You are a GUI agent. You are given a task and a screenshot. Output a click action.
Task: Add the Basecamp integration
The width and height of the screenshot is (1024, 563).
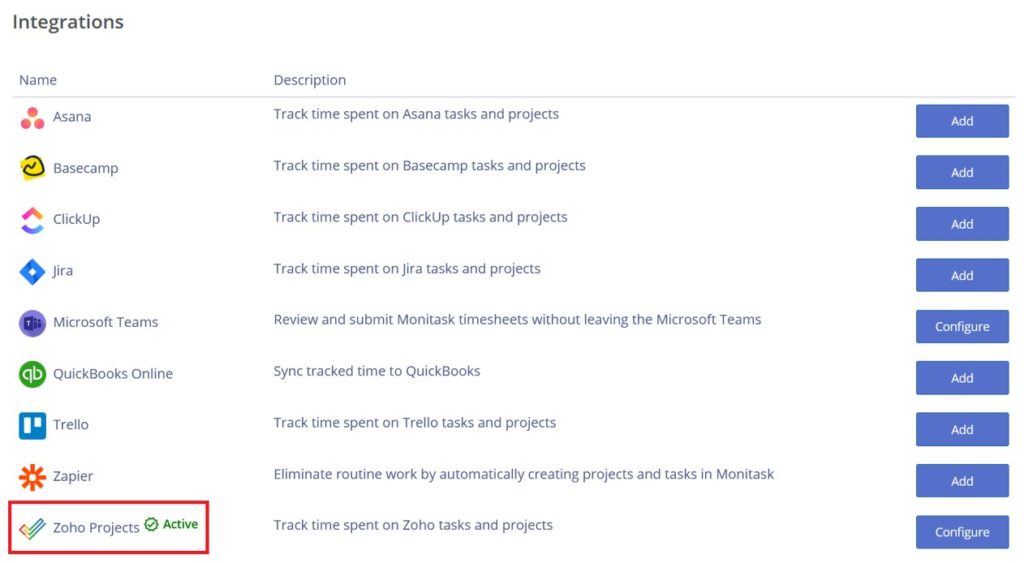961,172
